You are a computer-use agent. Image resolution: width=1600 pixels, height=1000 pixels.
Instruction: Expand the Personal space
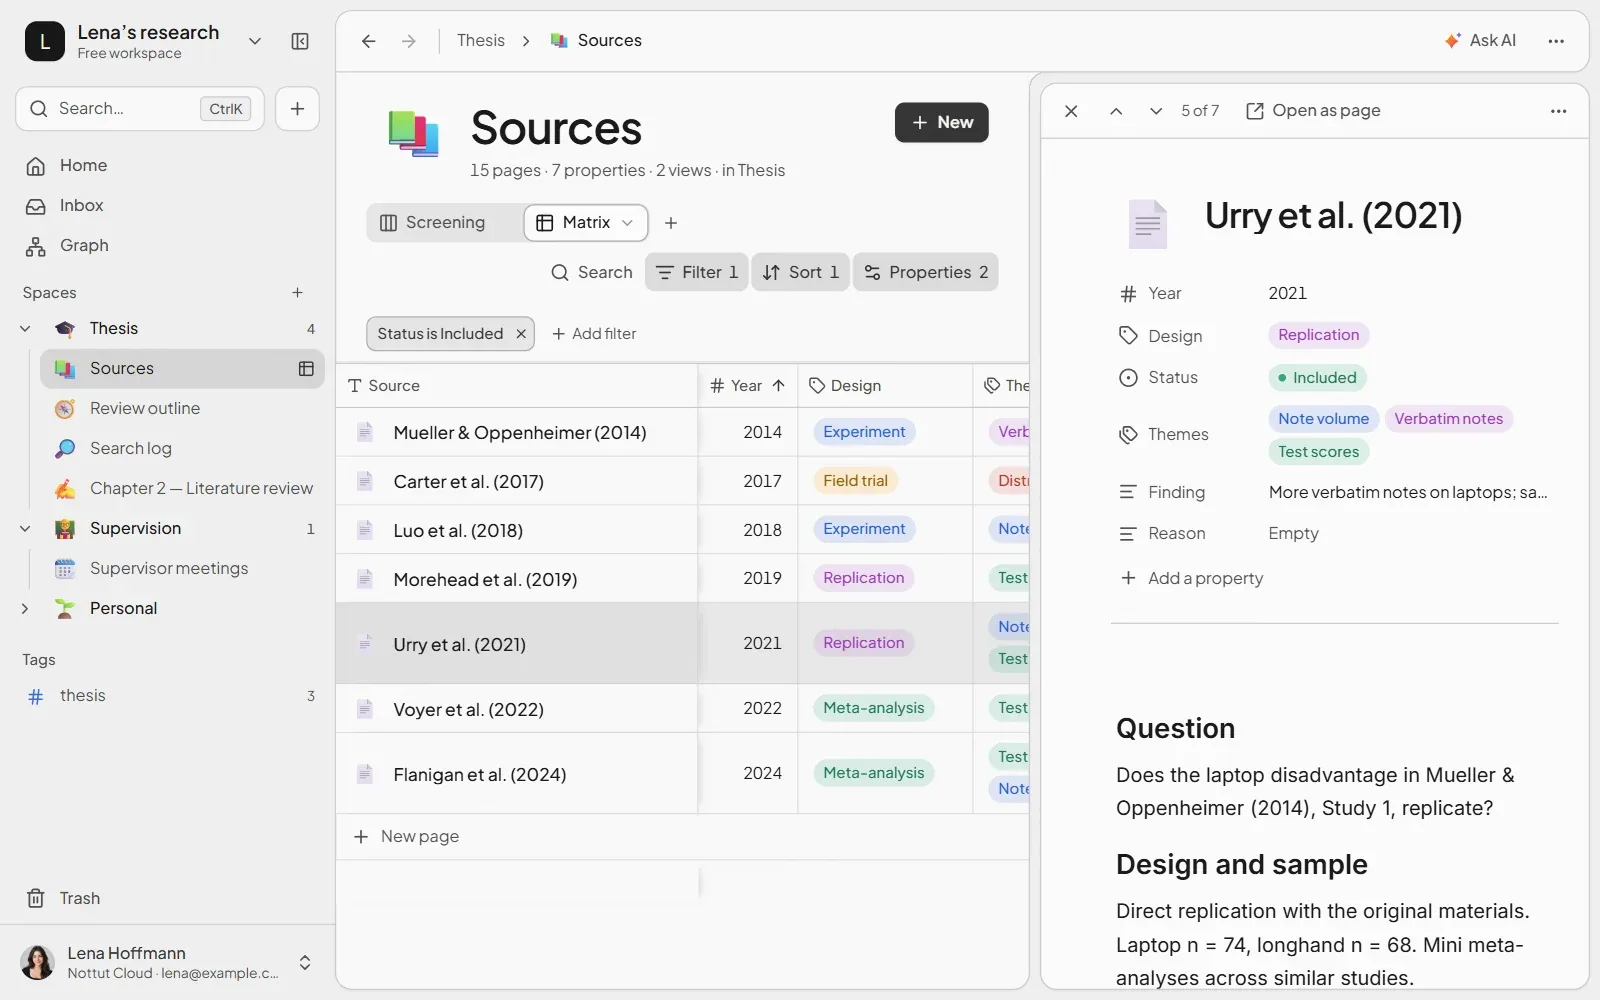(25, 609)
